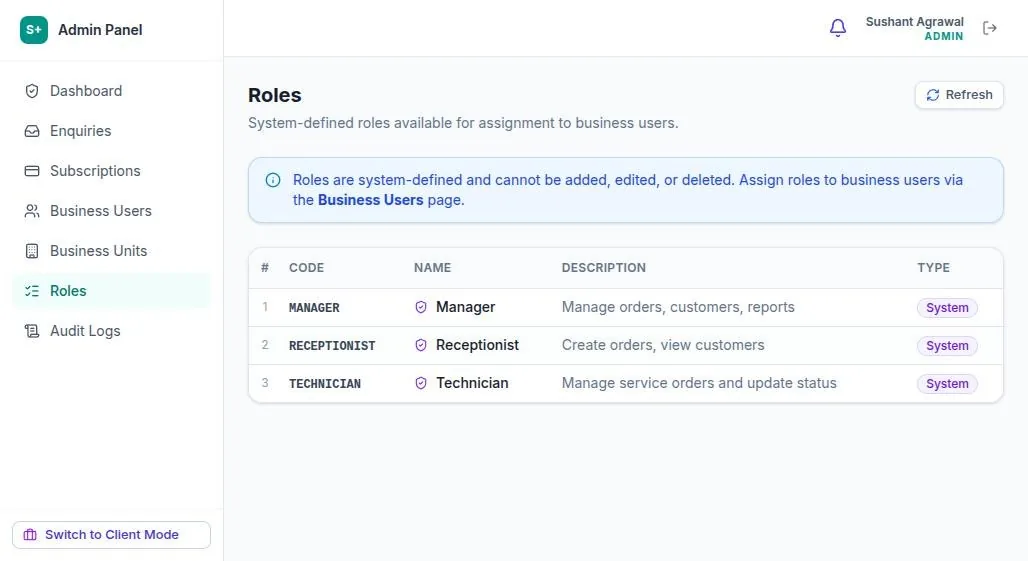Click System badge in Receptionist row
The height and width of the screenshot is (561, 1028).
click(947, 345)
